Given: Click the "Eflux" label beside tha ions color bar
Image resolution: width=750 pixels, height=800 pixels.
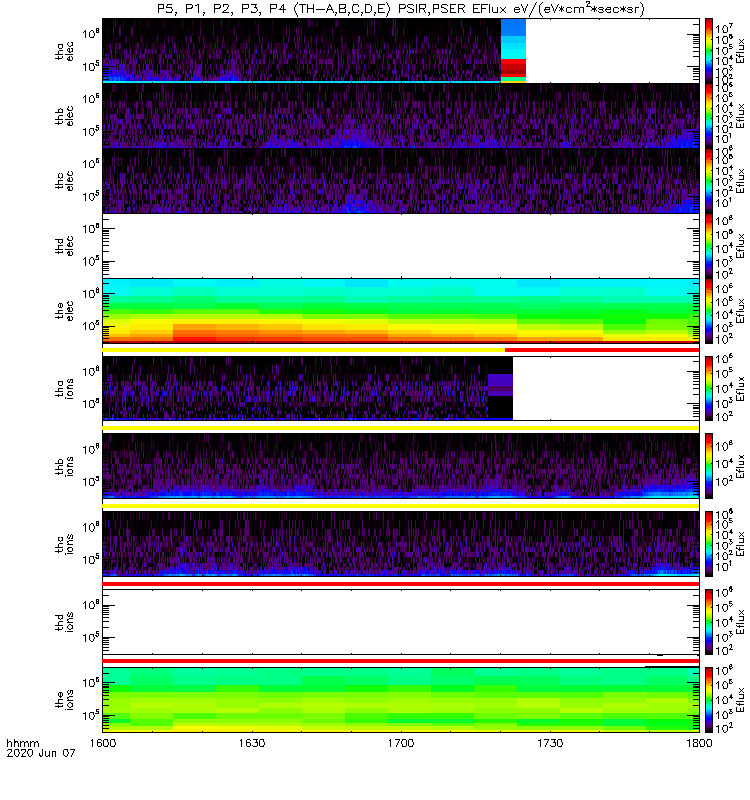Looking at the screenshot, I should click(740, 388).
